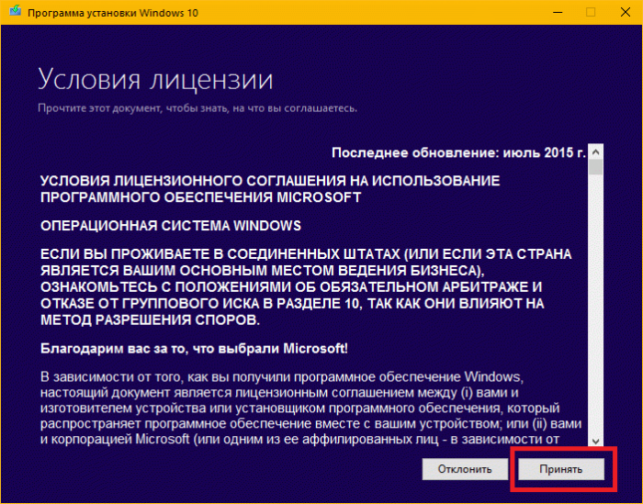Viewport: 643px width, 504px height.
Task: Click the scrollbar down arrow
Action: (595, 441)
